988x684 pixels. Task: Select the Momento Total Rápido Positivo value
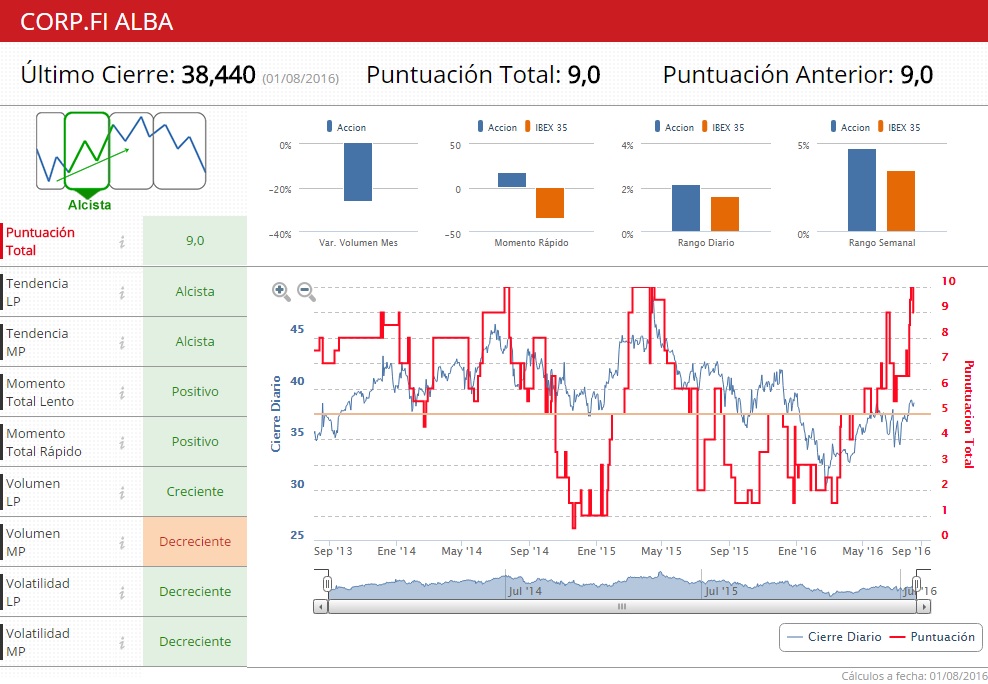(195, 442)
